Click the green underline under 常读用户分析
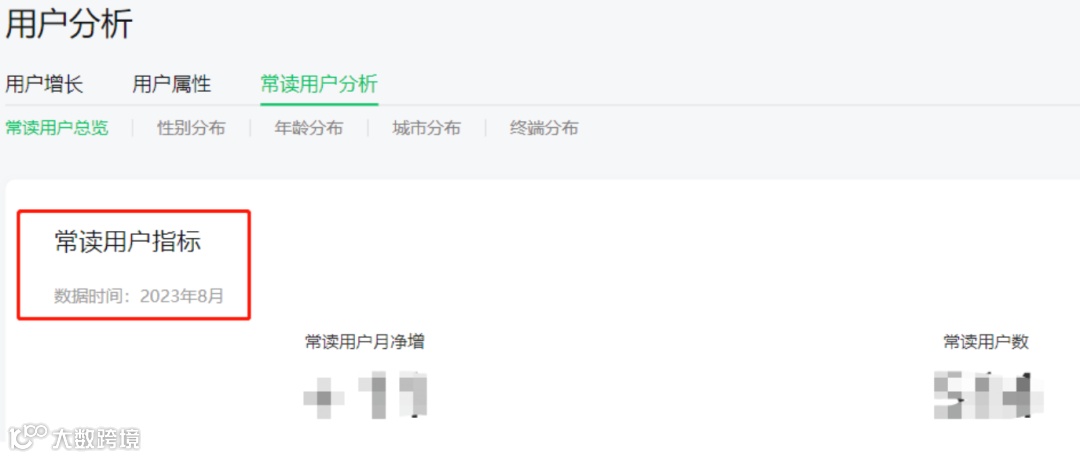1080x458 pixels. click(x=319, y=104)
